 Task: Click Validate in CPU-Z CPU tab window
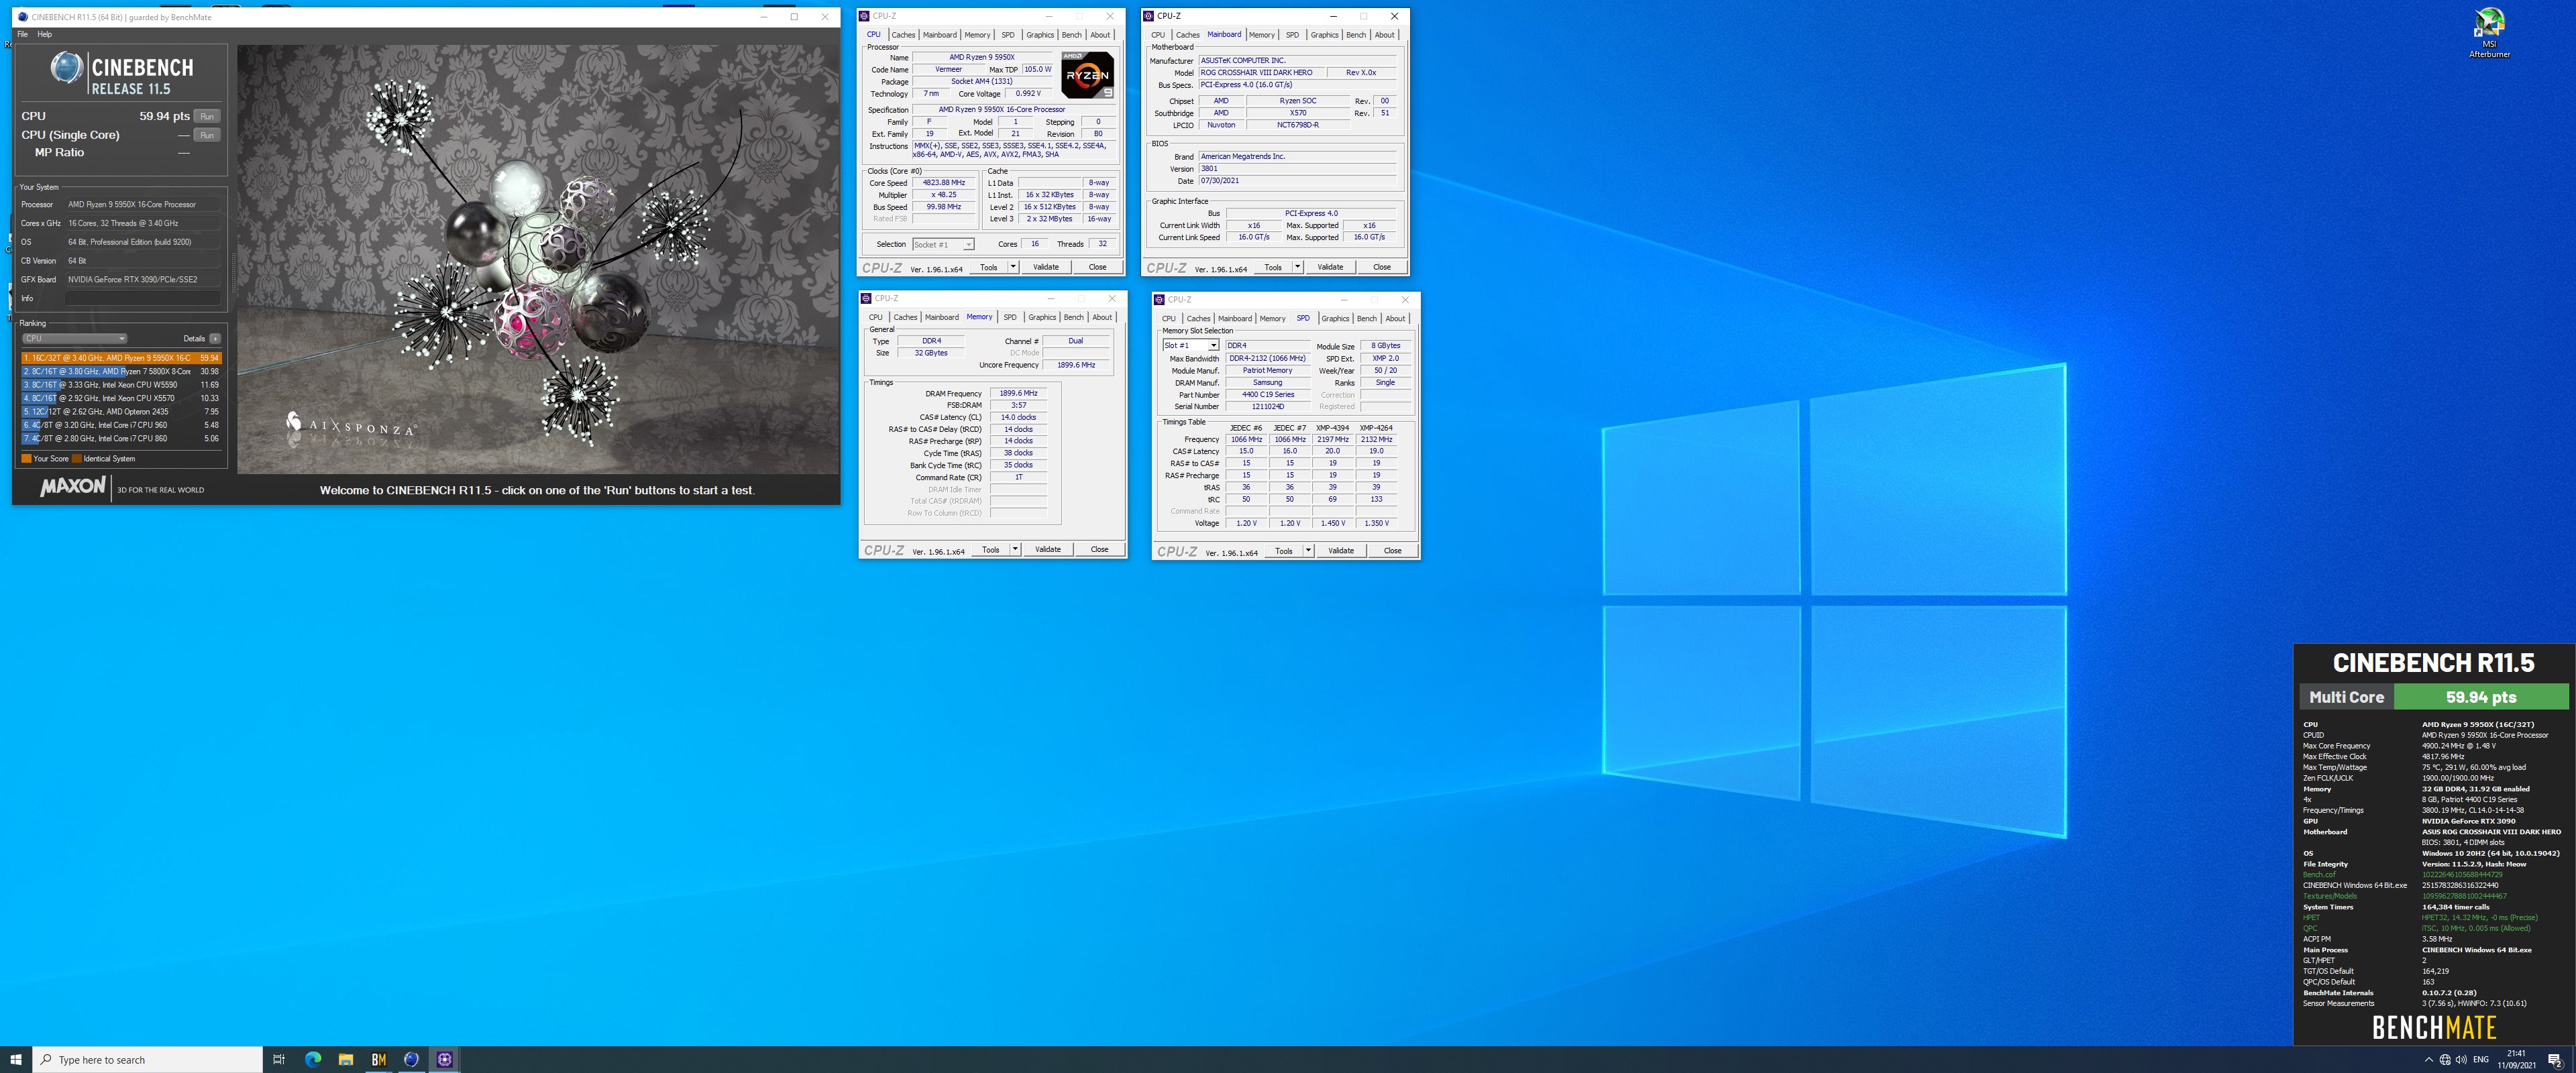1046,267
